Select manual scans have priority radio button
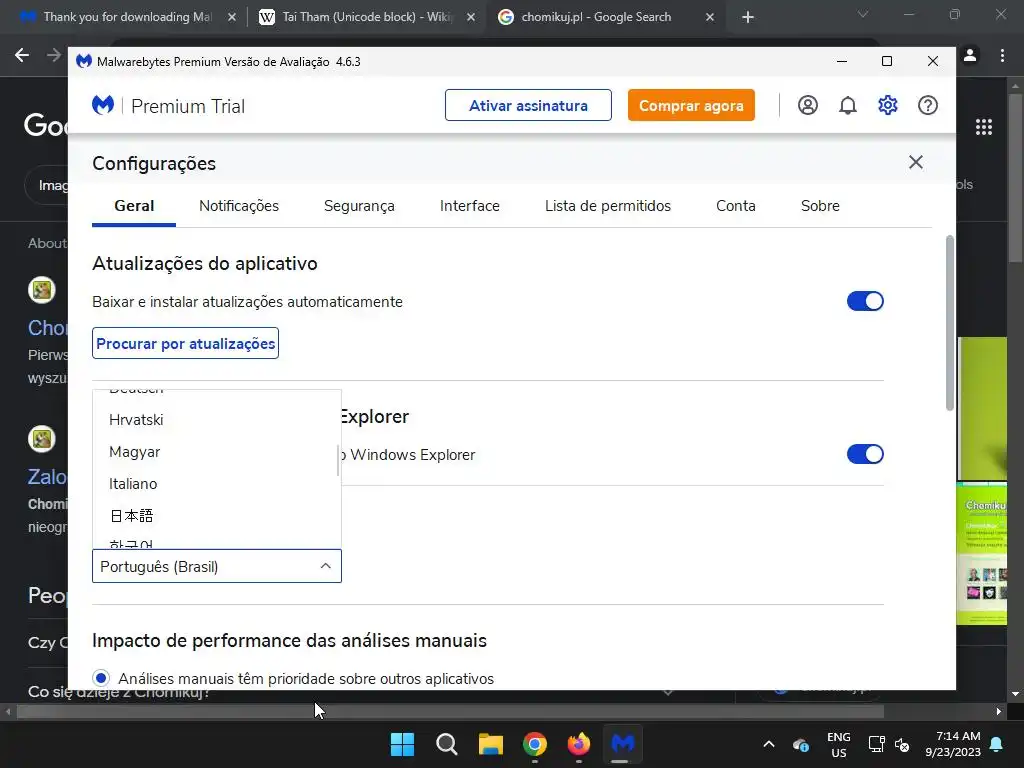Image resolution: width=1024 pixels, height=768 pixels. [101, 678]
